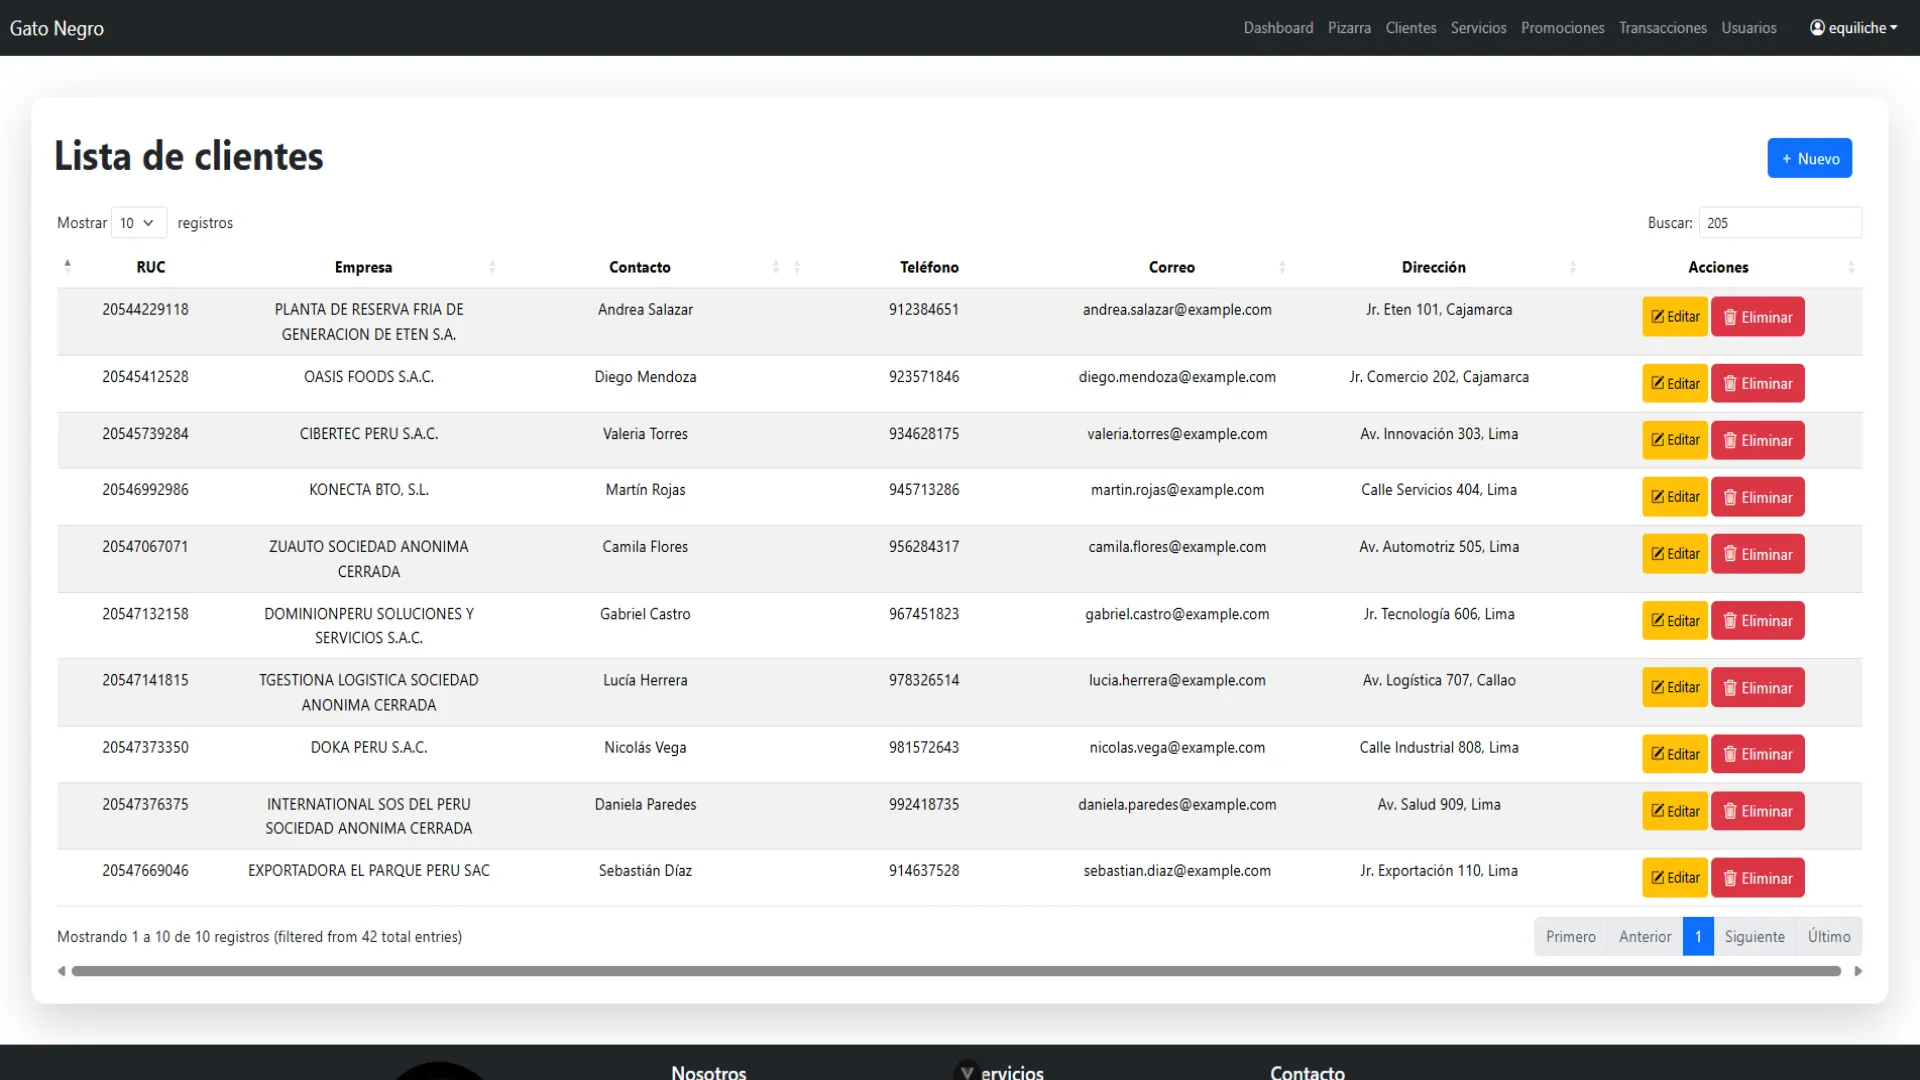Viewport: 1920px width, 1080px height.
Task: Open the Clientes nav item
Action: pyautogui.click(x=1411, y=28)
